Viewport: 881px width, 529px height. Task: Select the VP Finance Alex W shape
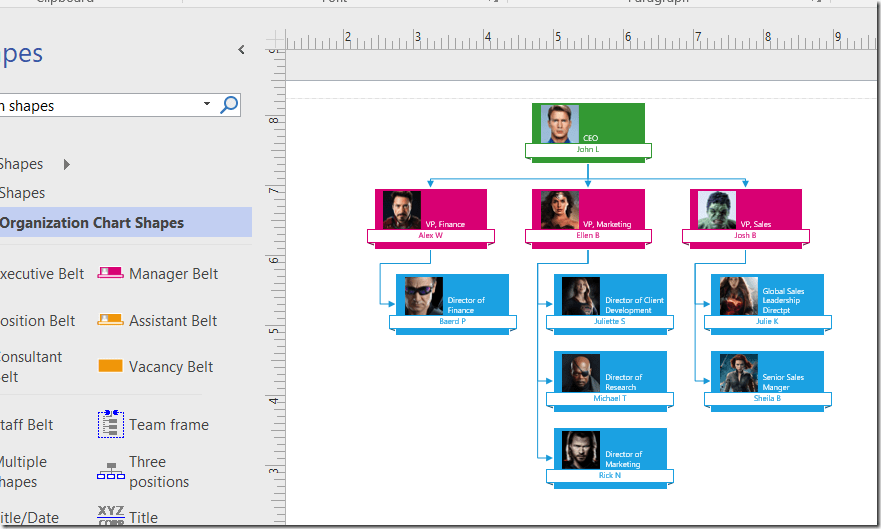tap(431, 218)
